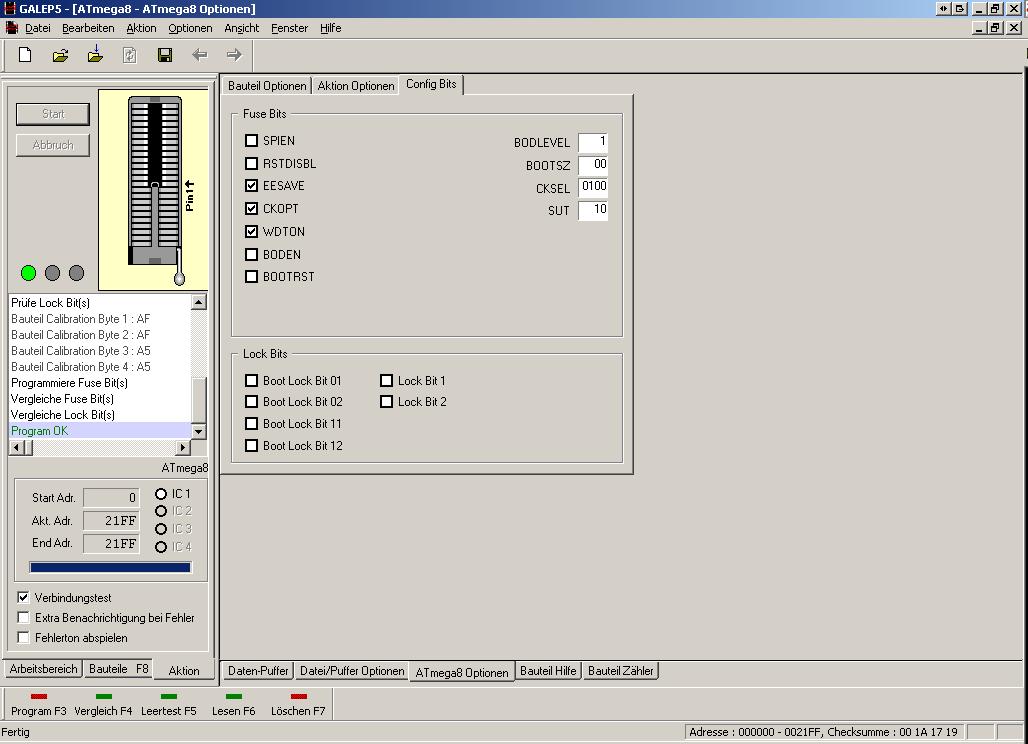The height and width of the screenshot is (744, 1028).
Task: Click the back arrow navigation icon
Action: click(x=199, y=55)
